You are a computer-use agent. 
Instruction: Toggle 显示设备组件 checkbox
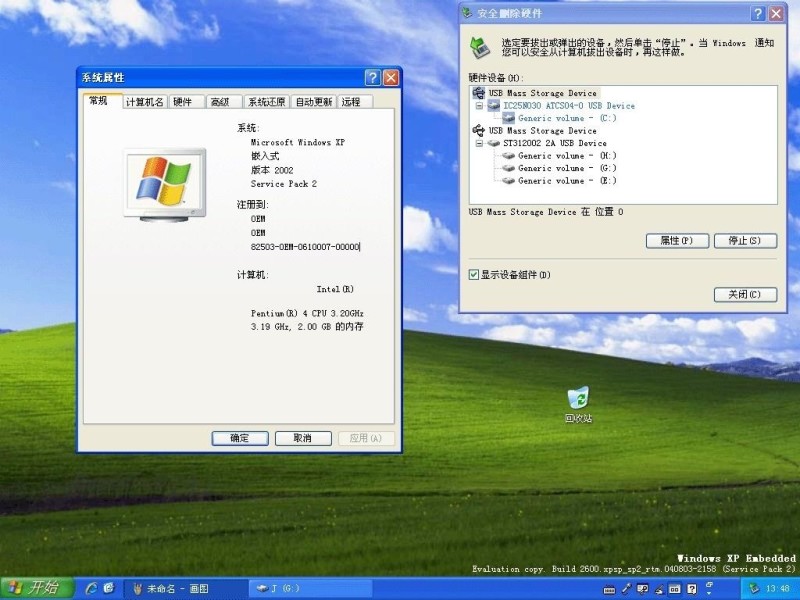pyautogui.click(x=474, y=275)
